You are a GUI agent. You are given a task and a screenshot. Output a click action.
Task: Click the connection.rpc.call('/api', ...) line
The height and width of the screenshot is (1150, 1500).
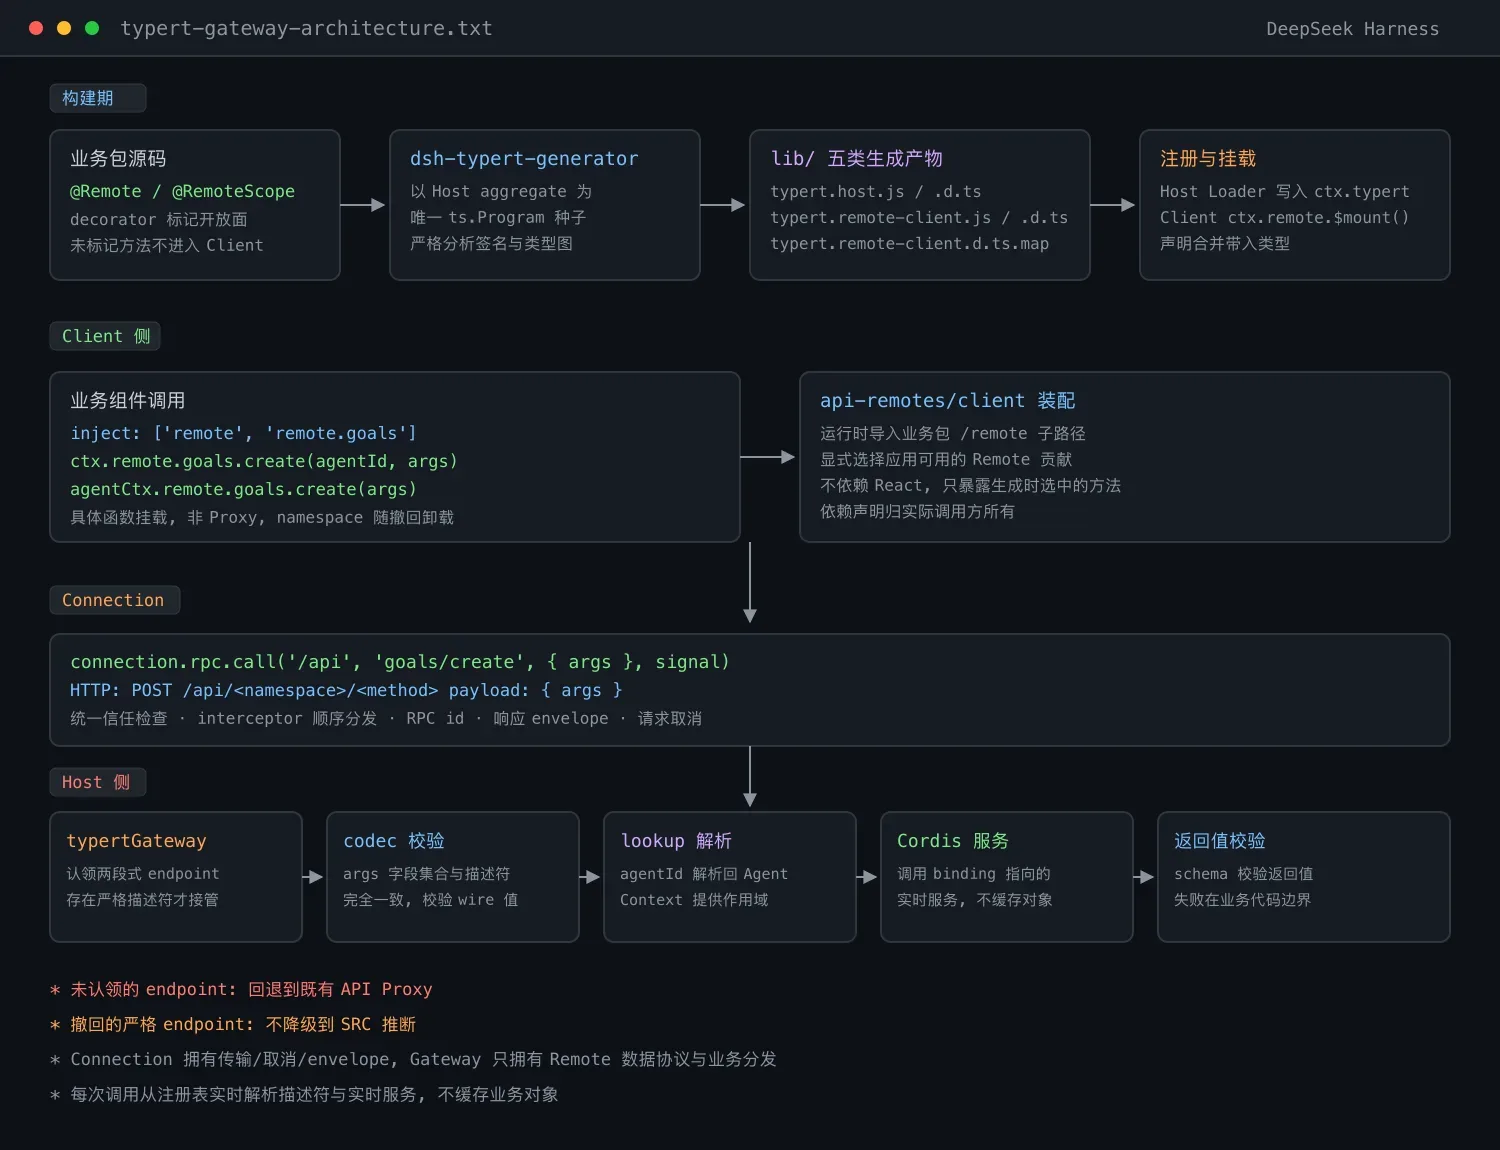pos(399,662)
